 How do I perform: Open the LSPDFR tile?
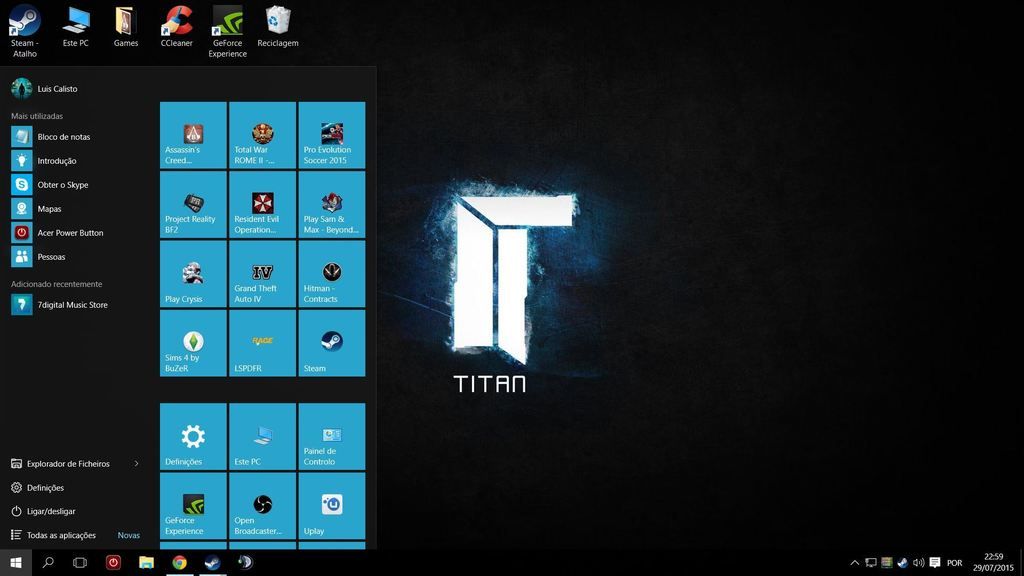263,343
